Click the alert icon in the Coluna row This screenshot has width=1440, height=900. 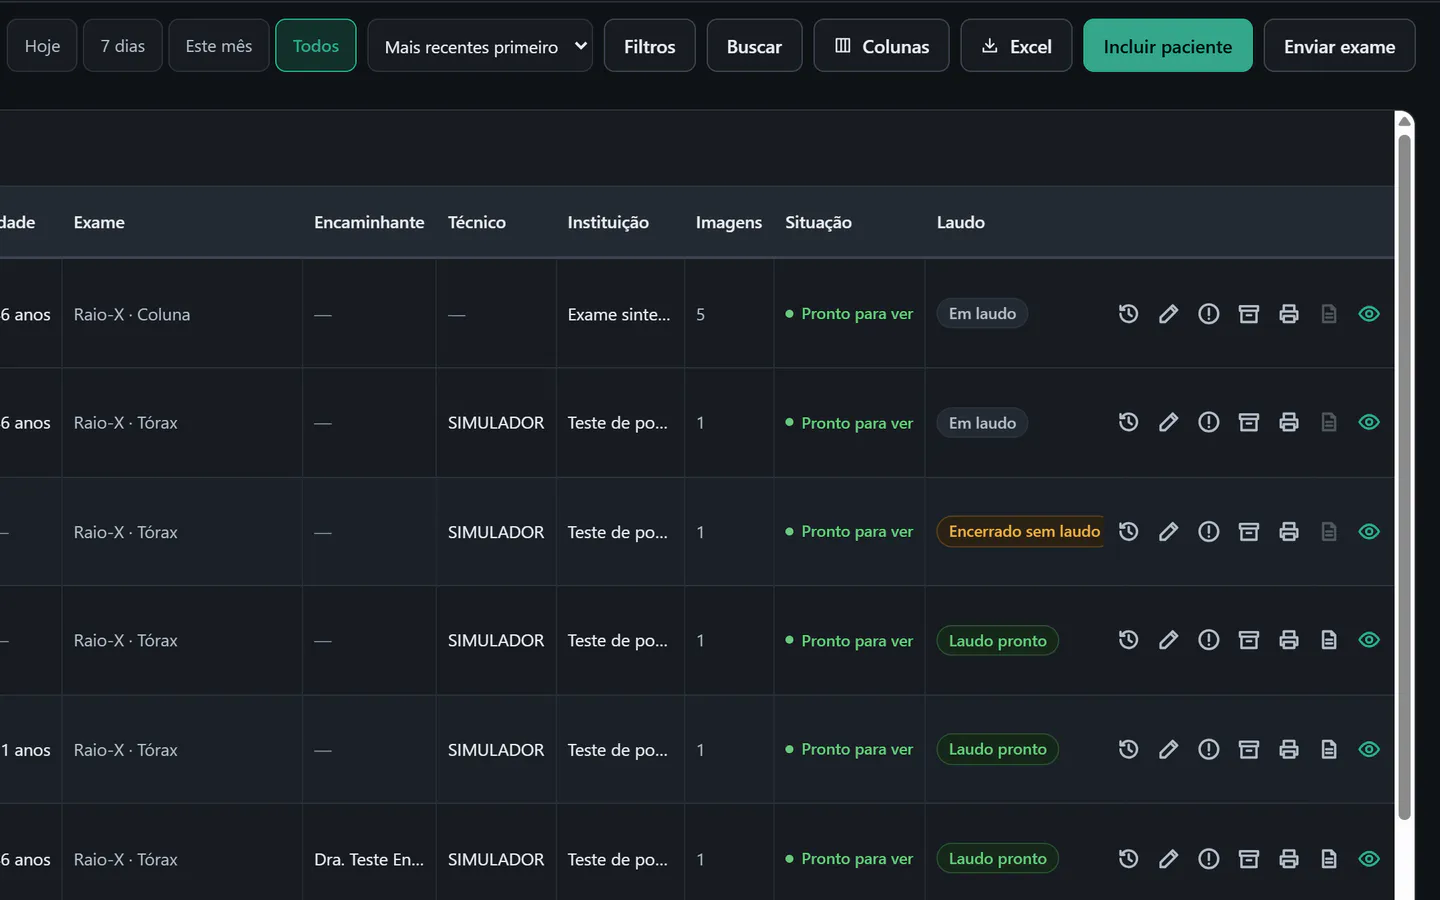1208,314
